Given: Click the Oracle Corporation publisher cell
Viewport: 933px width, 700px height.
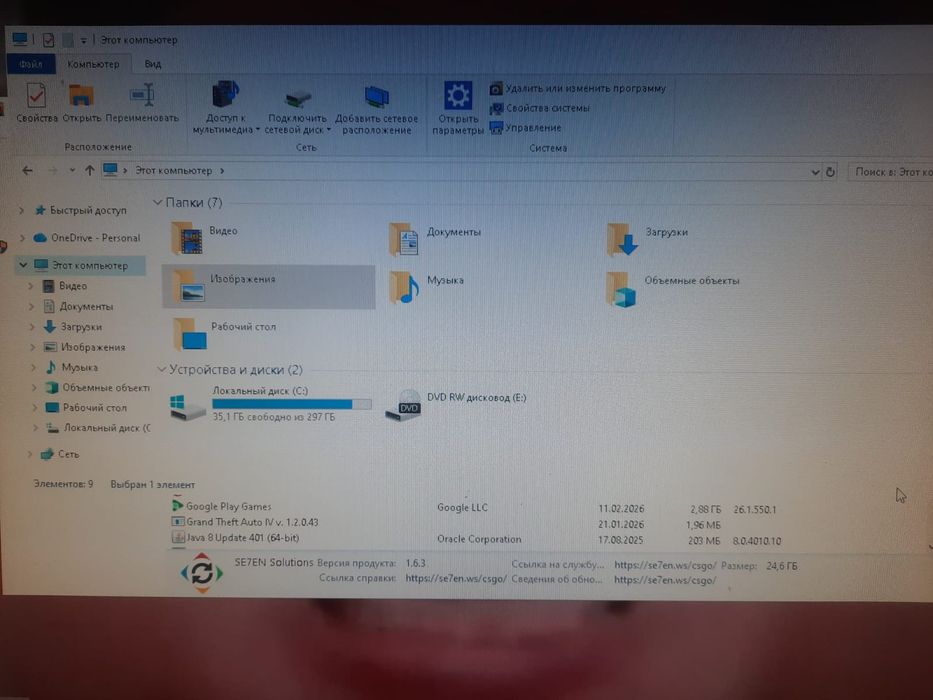Looking at the screenshot, I should (x=479, y=539).
